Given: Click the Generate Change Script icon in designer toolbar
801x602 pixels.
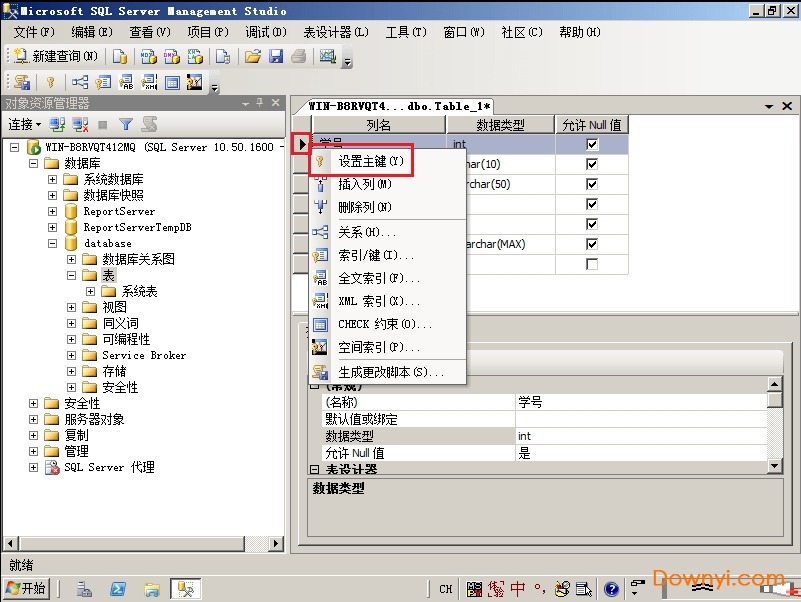Looking at the screenshot, I should click(x=21, y=82).
